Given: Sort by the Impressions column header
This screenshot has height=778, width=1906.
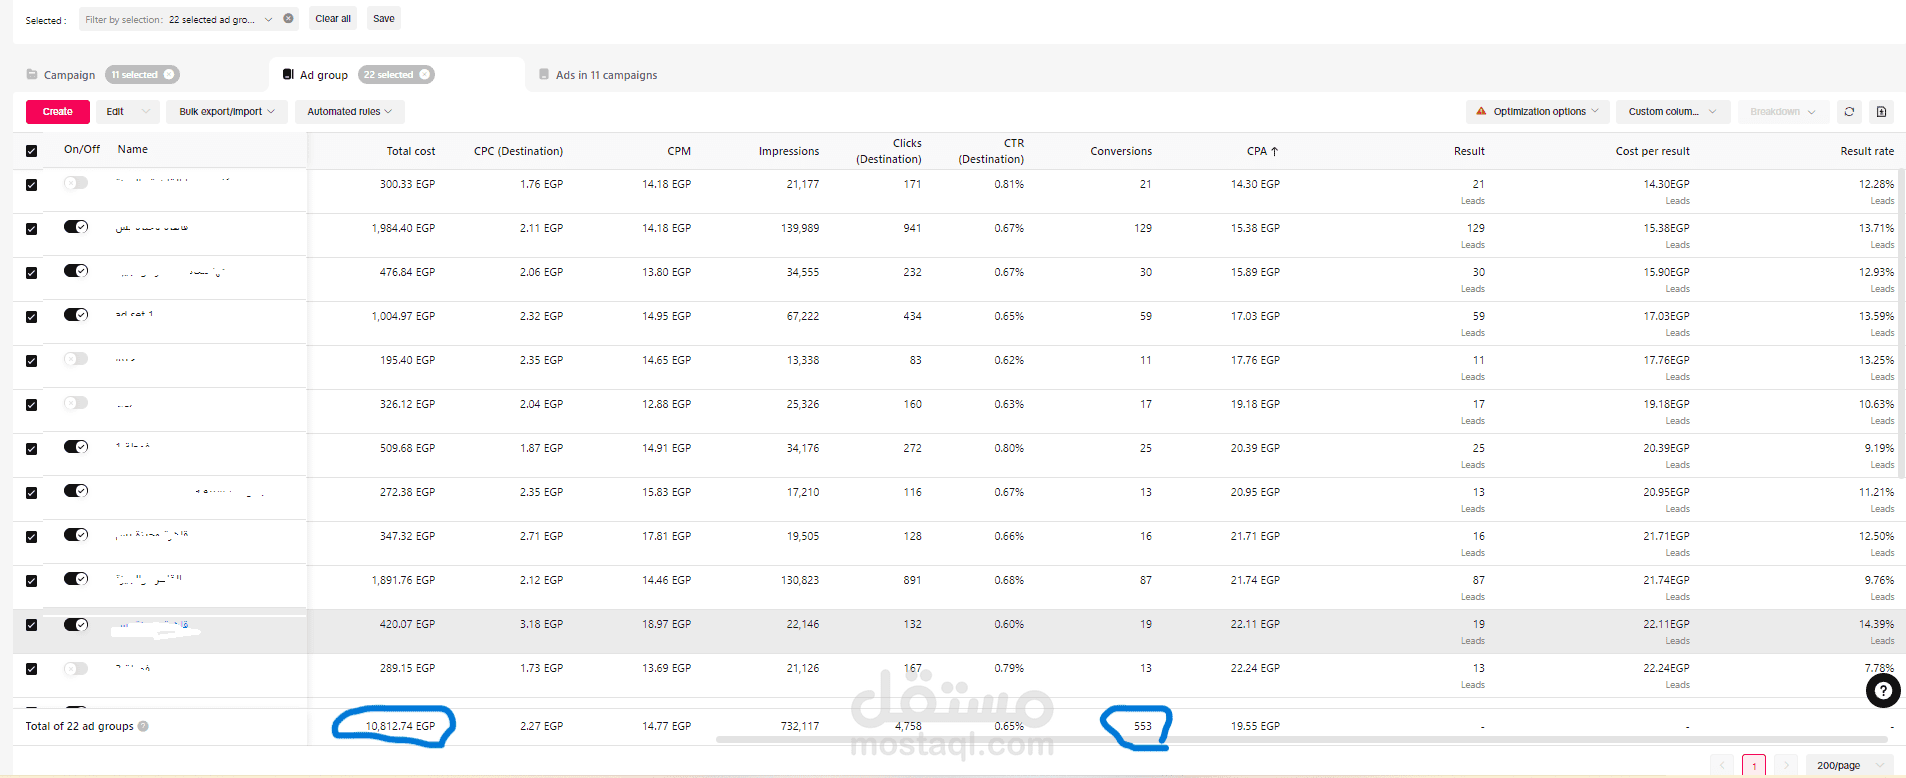Looking at the screenshot, I should coord(789,151).
